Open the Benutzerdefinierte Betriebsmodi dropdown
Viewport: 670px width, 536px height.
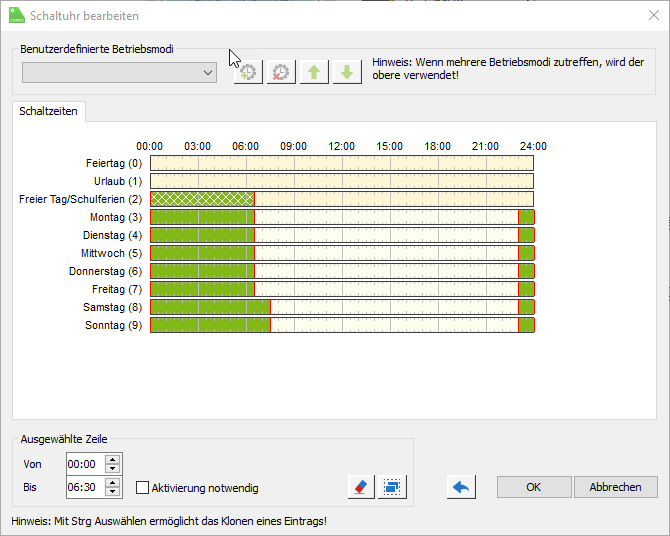pyautogui.click(x=119, y=73)
